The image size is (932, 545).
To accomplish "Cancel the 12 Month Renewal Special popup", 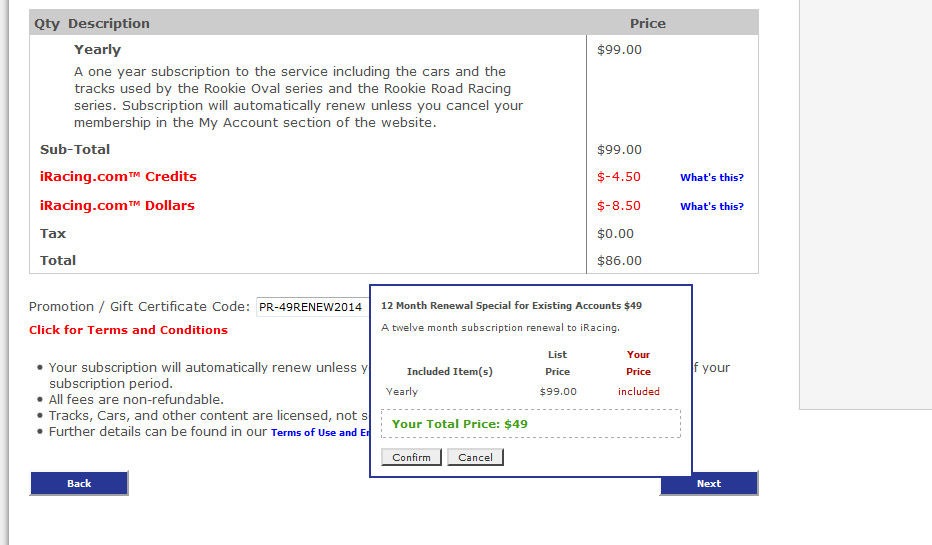I will [x=475, y=457].
